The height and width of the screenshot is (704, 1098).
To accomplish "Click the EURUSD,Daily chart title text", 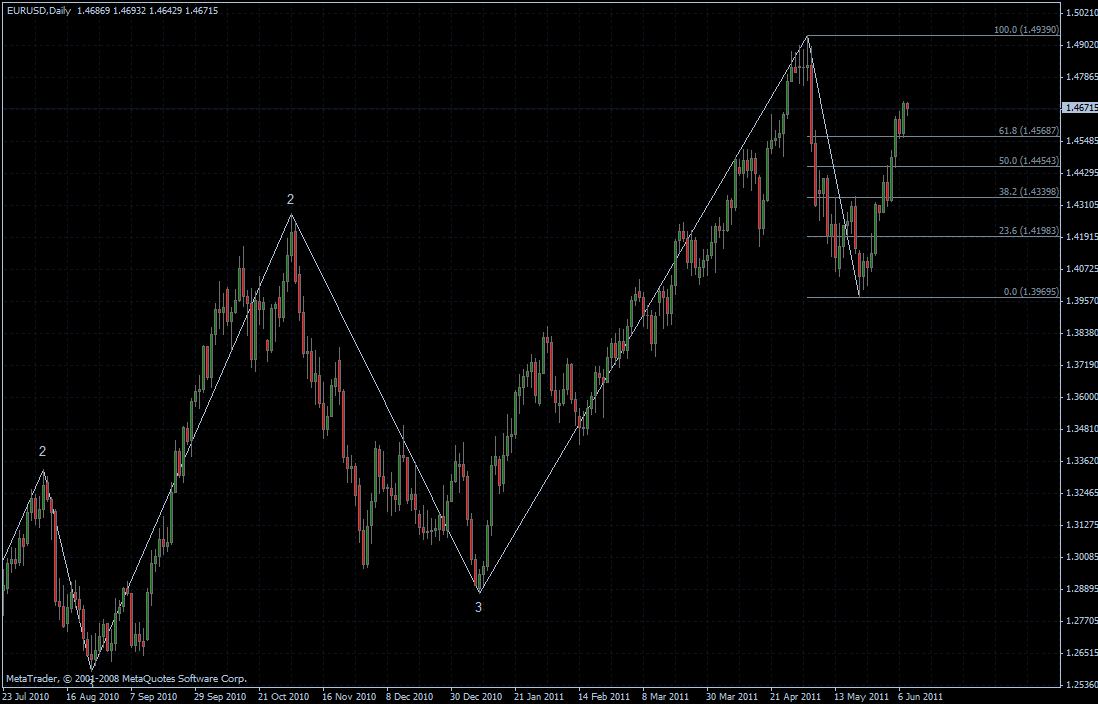I will click(38, 11).
